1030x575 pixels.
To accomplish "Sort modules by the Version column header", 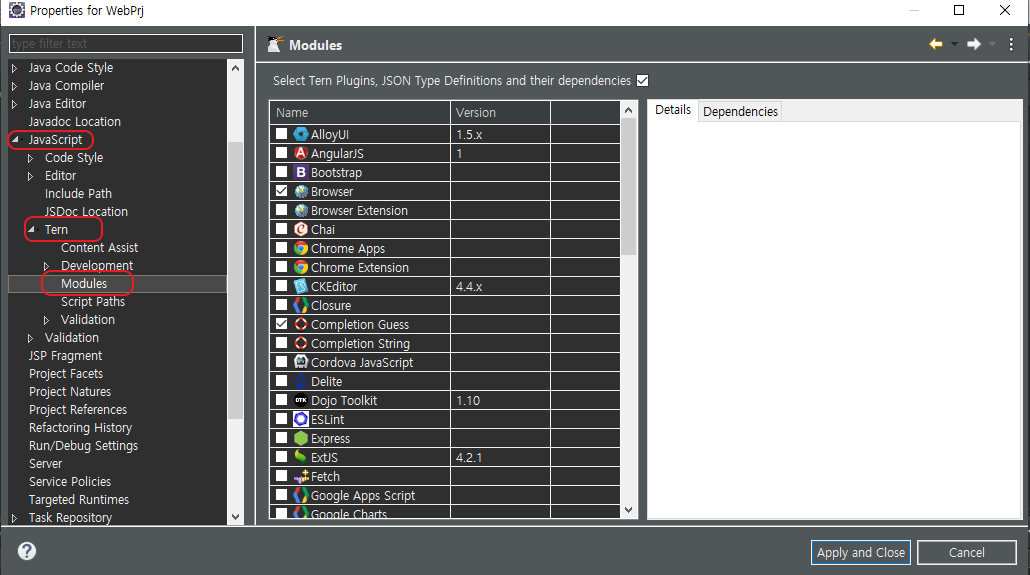I will (501, 112).
